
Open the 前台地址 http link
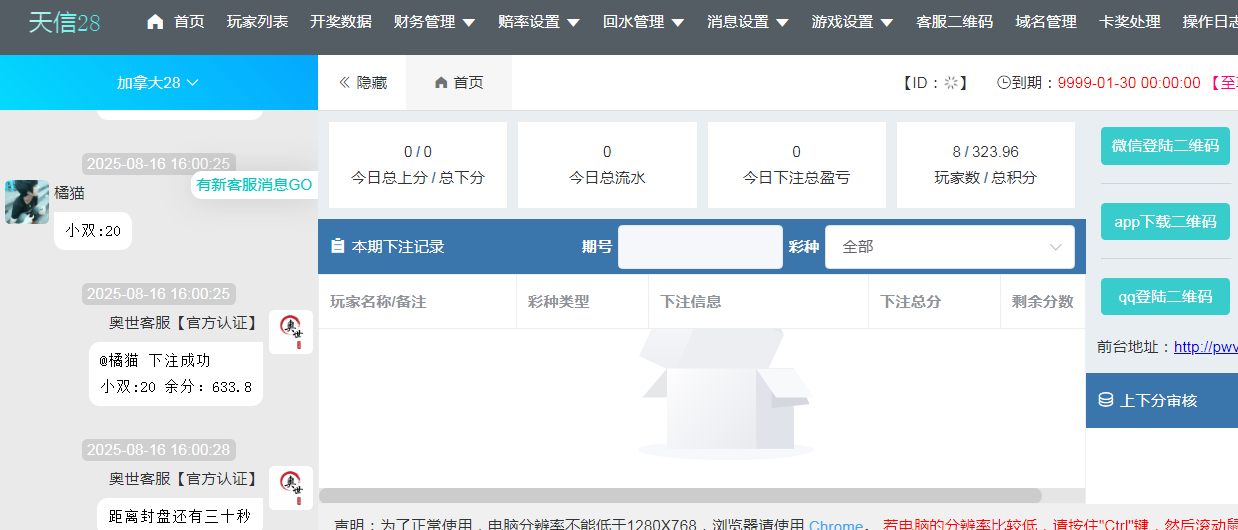[x=1205, y=347]
